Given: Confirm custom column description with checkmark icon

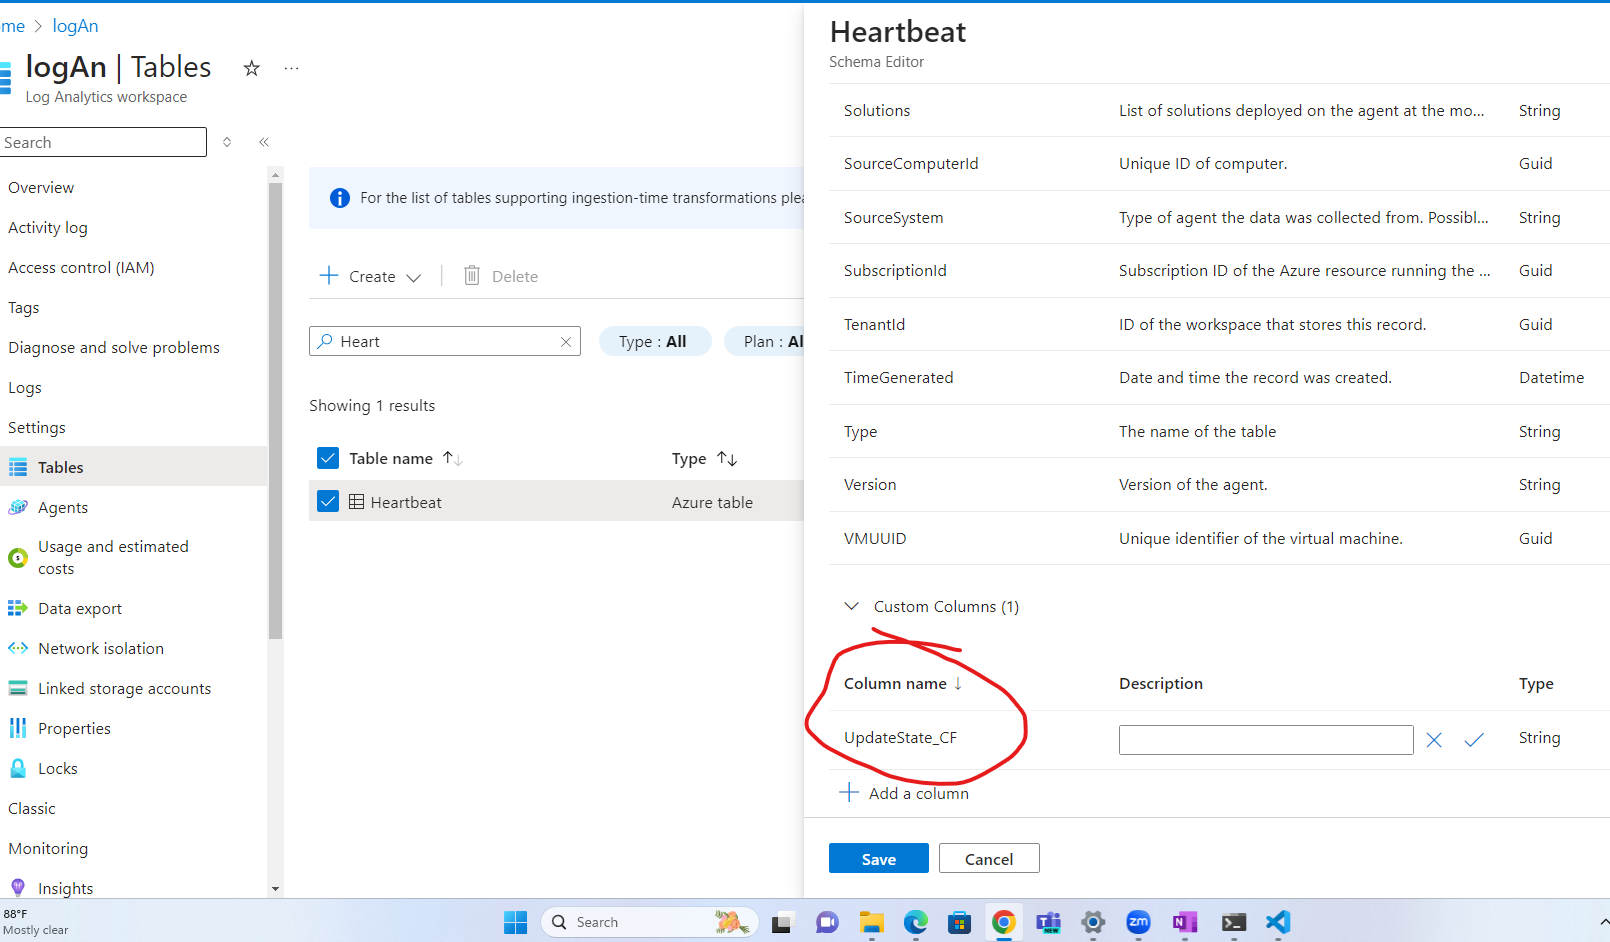Looking at the screenshot, I should 1474,740.
